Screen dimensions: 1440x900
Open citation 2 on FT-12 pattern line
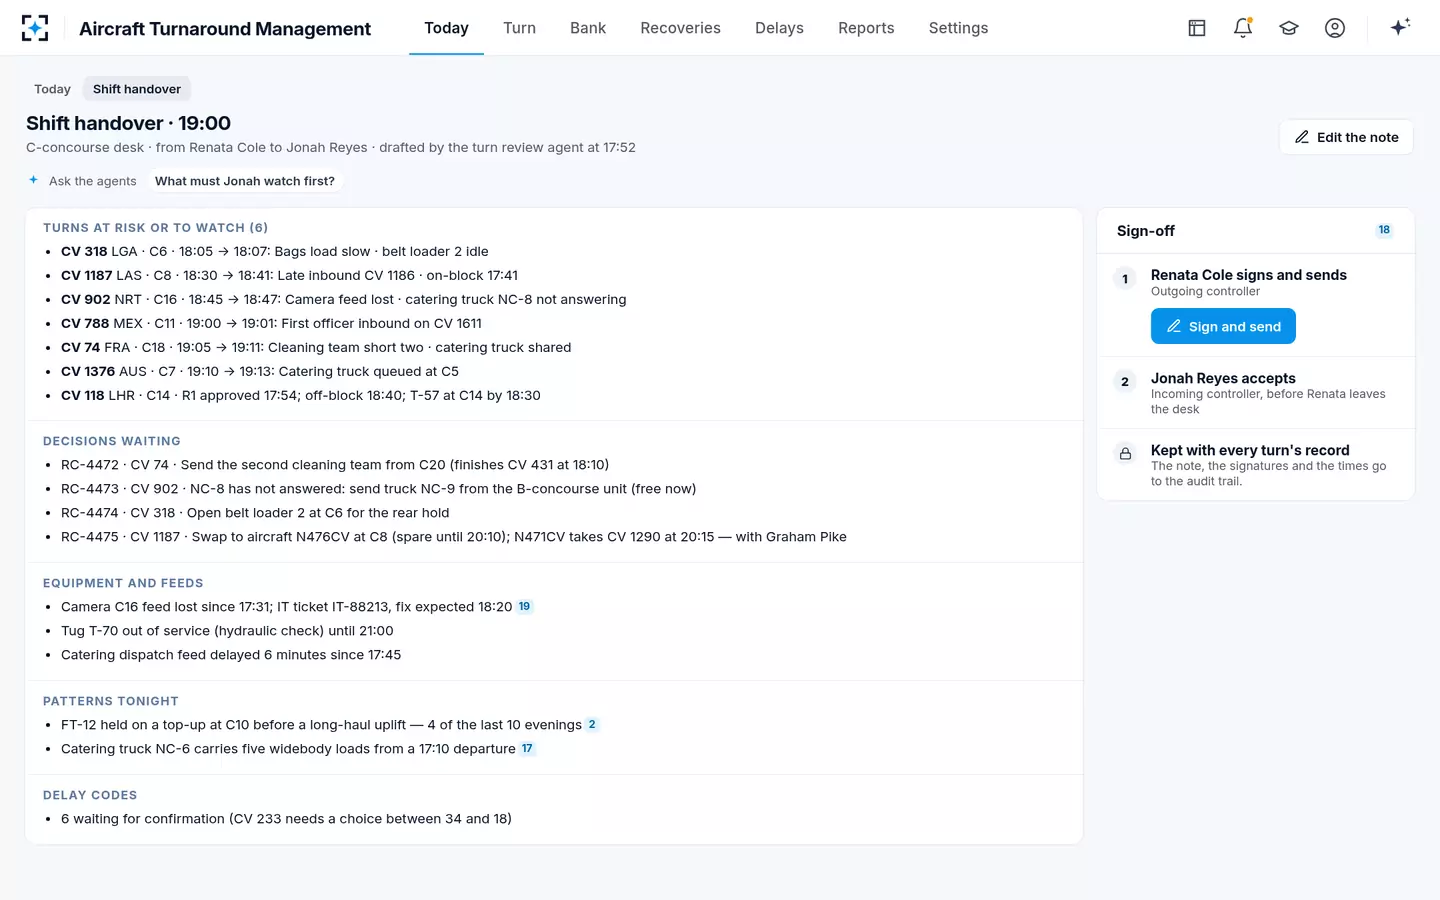[x=592, y=725]
